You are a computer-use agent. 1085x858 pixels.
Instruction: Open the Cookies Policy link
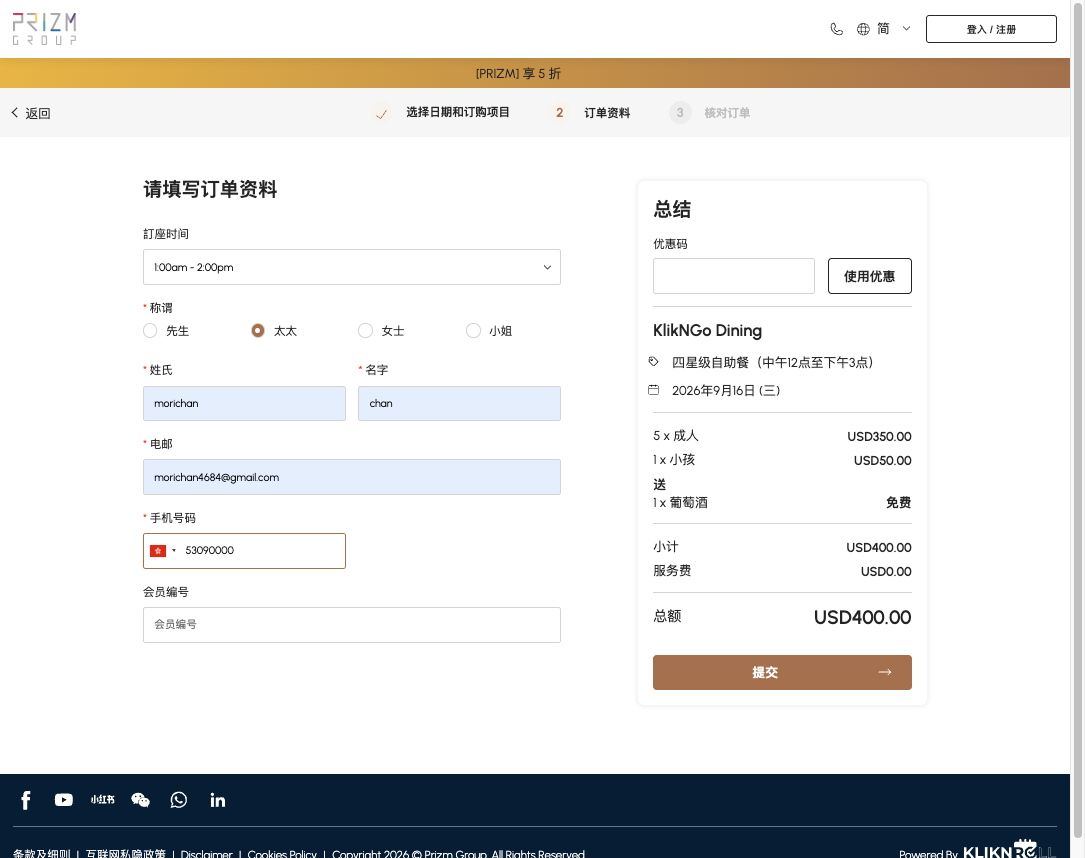pyautogui.click(x=282, y=854)
